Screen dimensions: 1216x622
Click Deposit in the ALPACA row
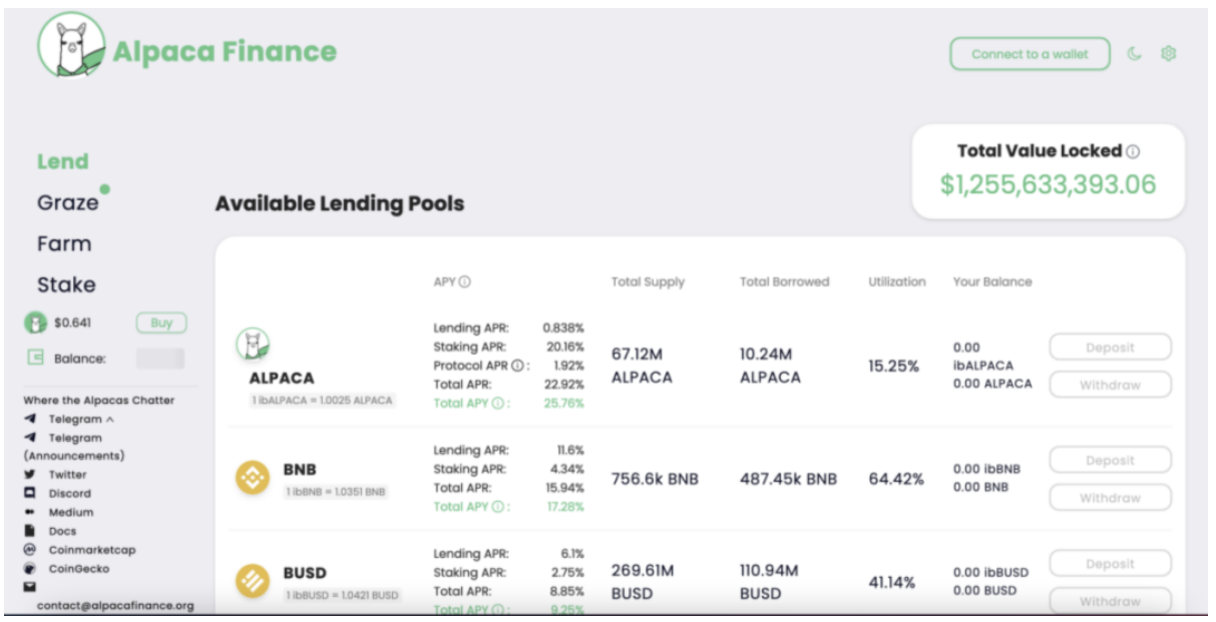click(1110, 348)
